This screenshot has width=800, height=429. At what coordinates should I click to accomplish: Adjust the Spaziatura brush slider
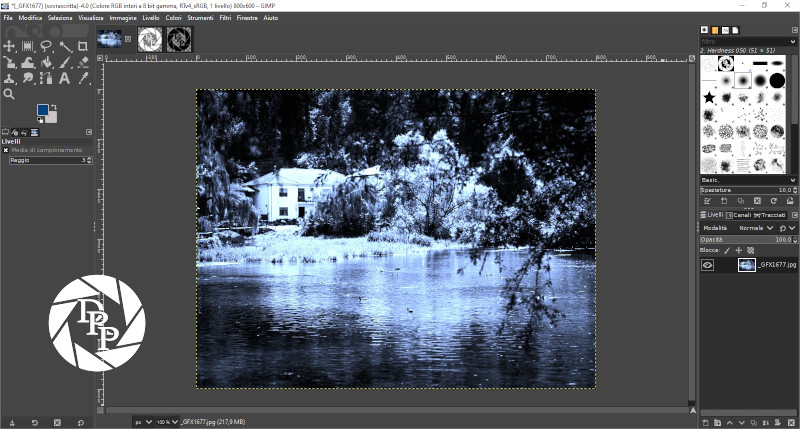point(748,190)
